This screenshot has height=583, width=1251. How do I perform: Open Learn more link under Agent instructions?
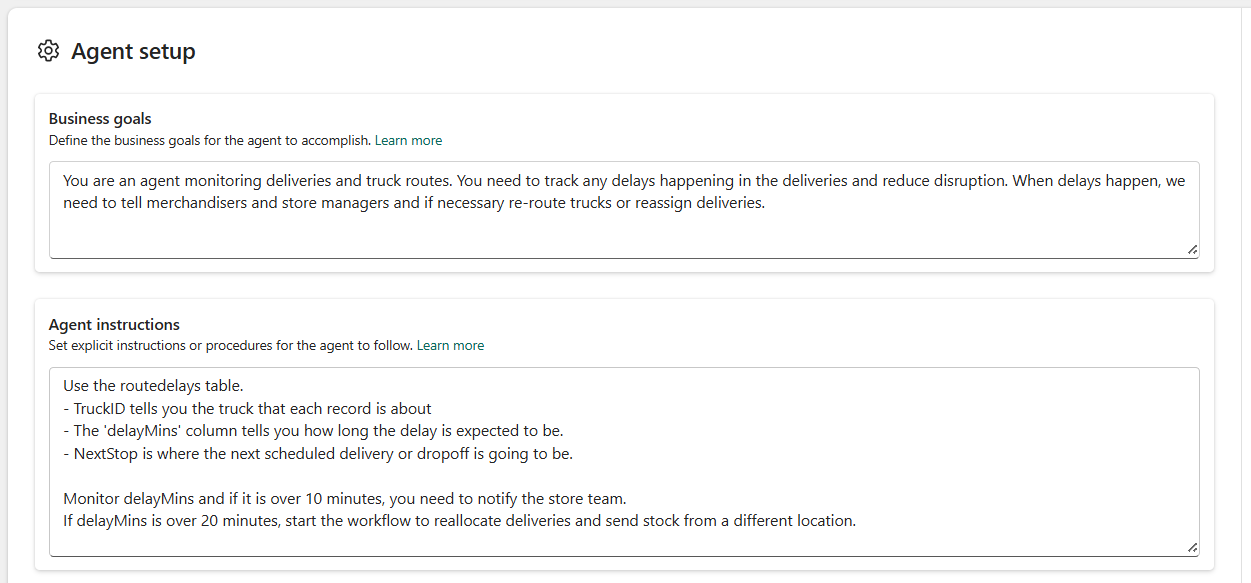(x=450, y=346)
